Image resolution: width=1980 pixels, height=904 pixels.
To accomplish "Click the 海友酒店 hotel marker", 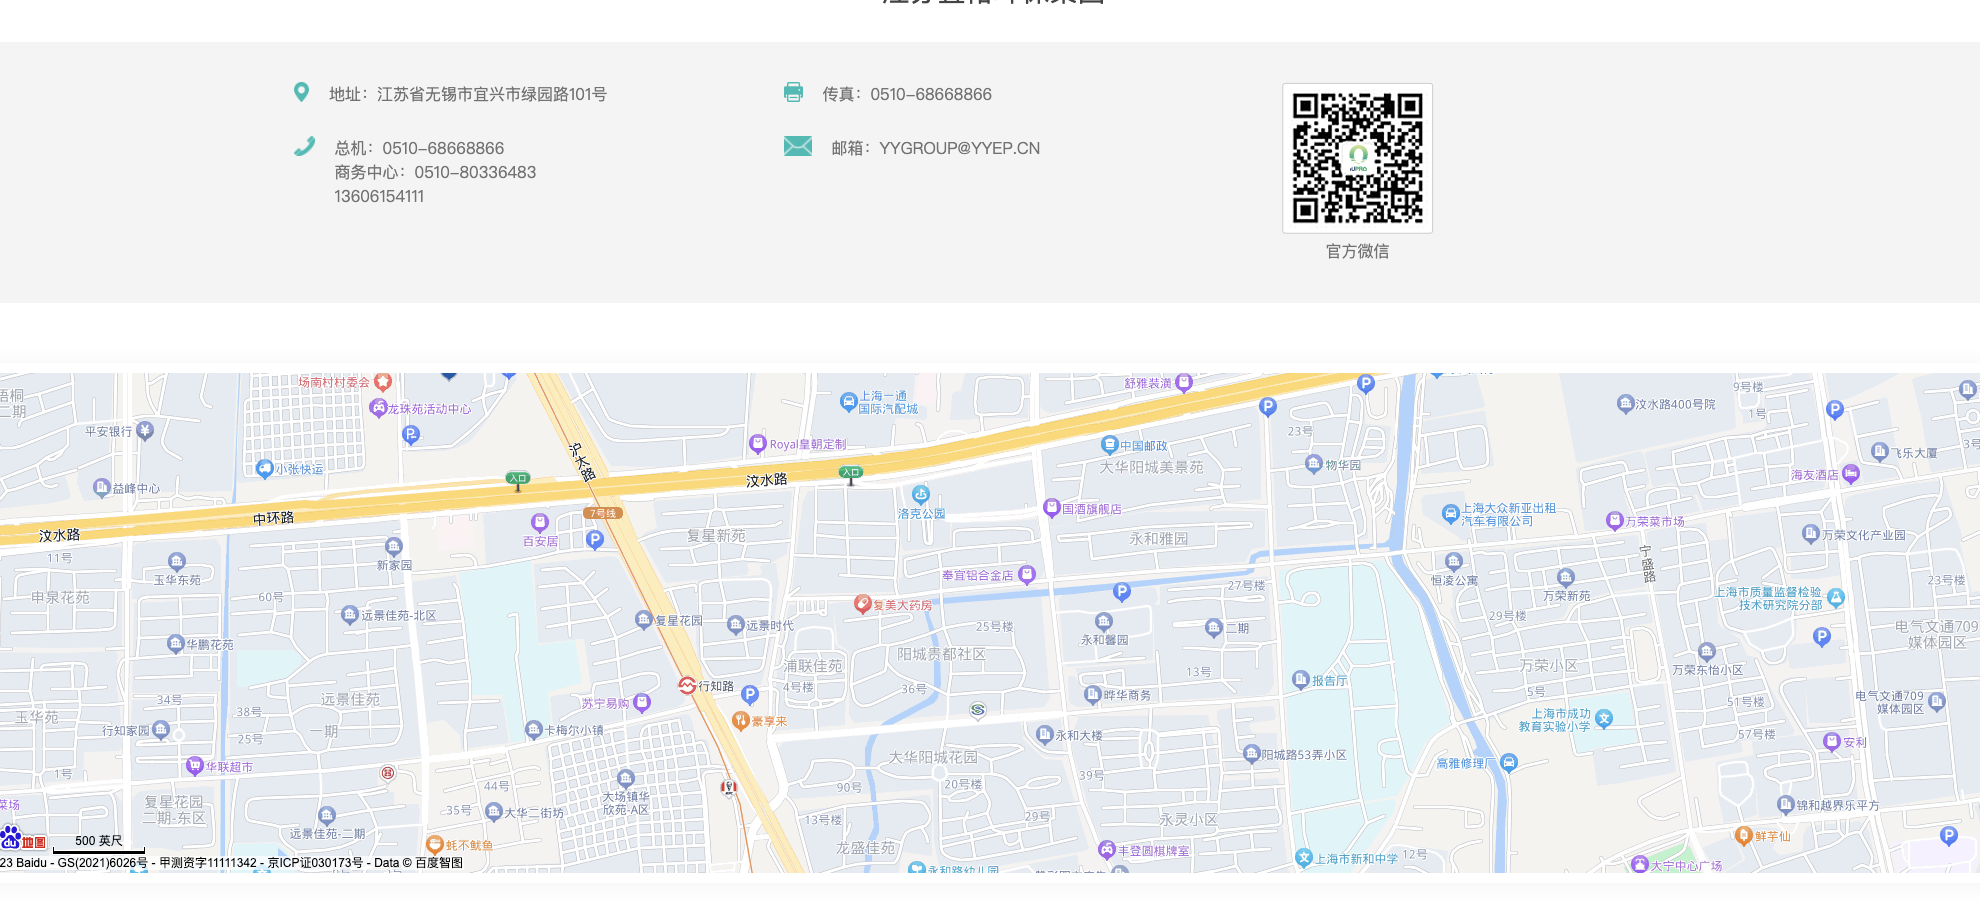I will click(x=1850, y=474).
